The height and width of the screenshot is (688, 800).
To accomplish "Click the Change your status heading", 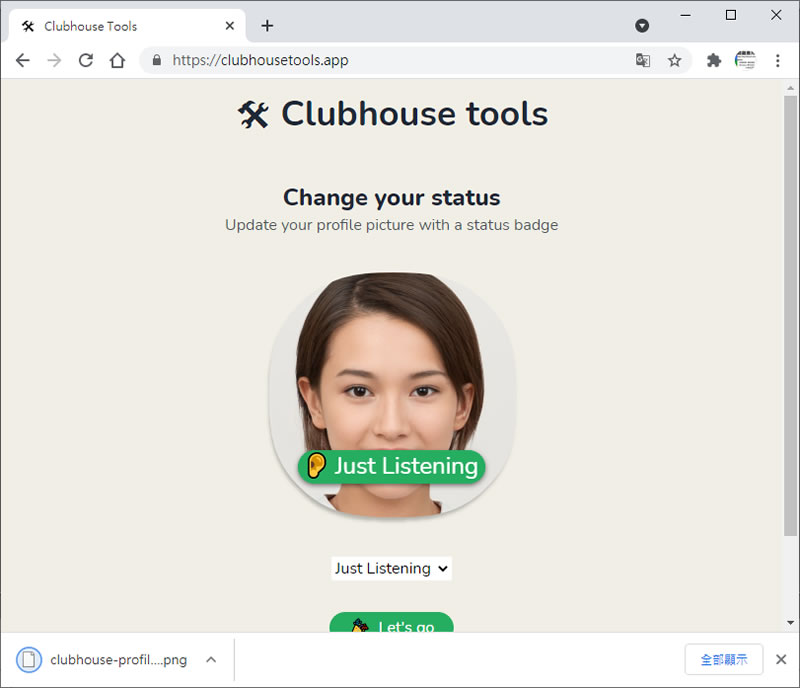I will point(391,198).
